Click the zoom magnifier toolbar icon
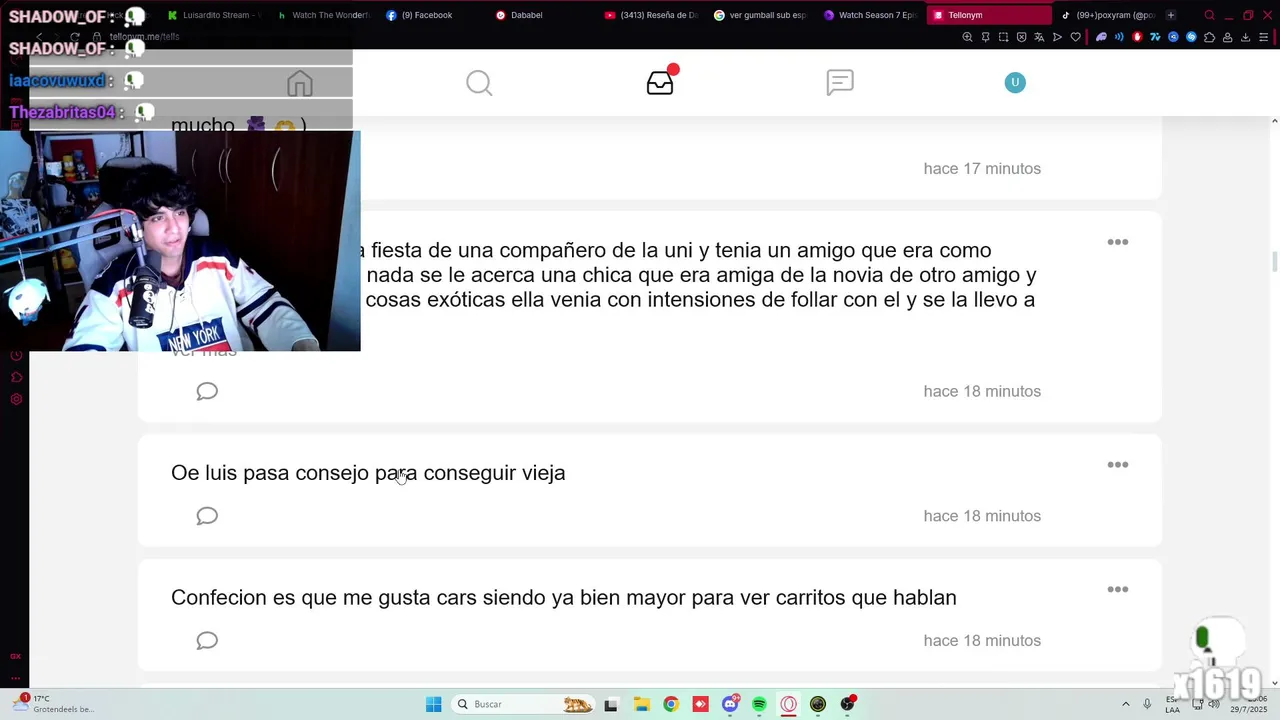Viewport: 1280px width, 720px height. (967, 37)
